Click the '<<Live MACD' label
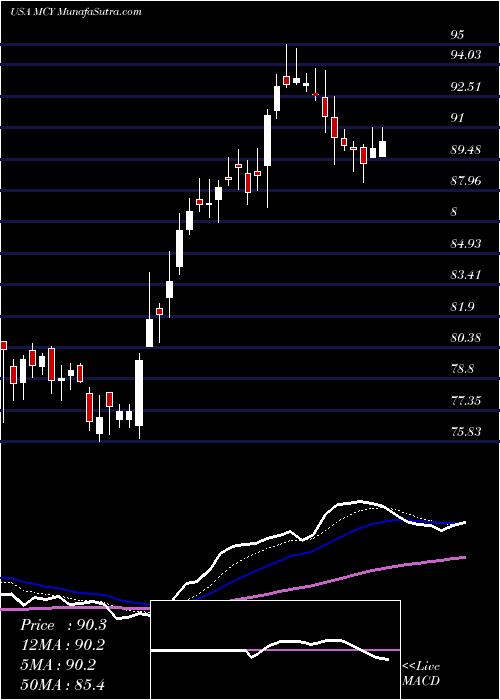Viewport: 500px width, 700px height. (x=421, y=674)
